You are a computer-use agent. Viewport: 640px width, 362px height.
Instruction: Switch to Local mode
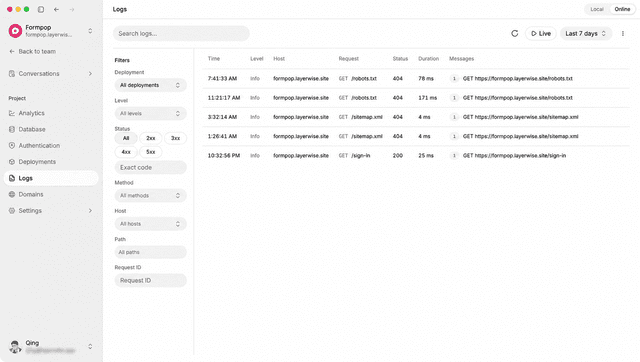coord(597,9)
